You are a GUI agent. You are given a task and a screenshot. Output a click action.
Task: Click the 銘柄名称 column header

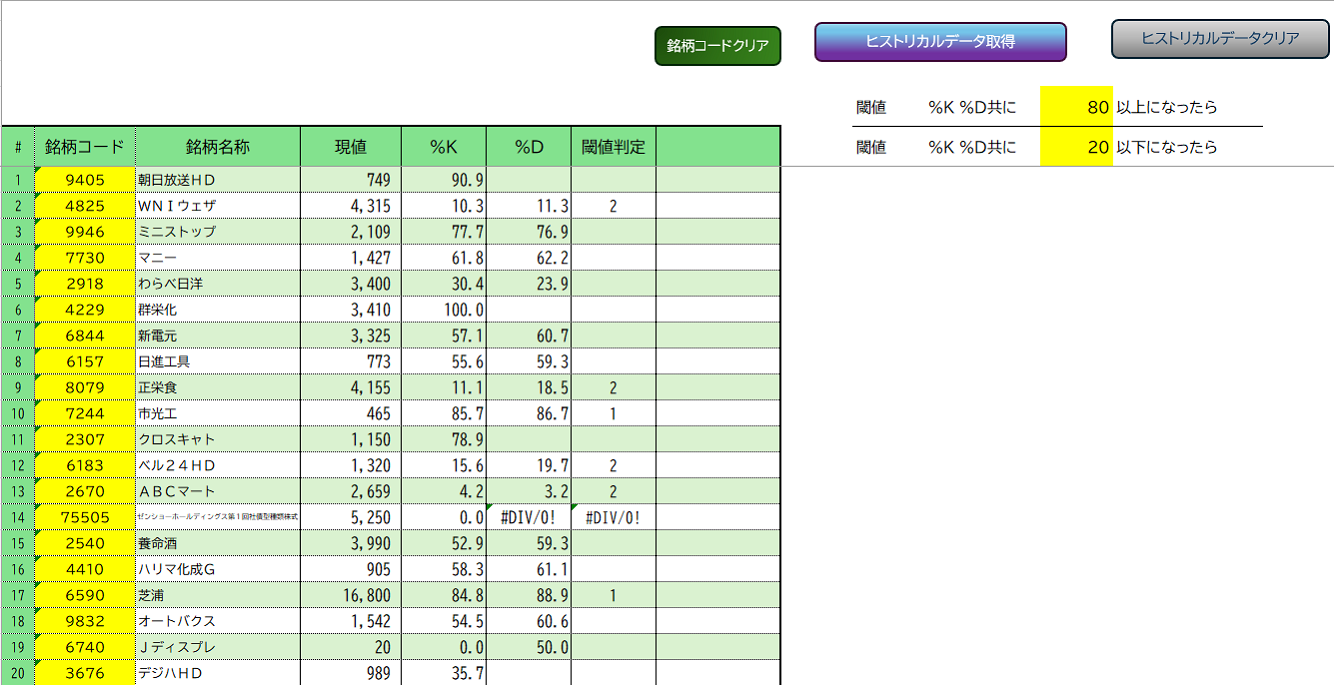click(x=218, y=147)
